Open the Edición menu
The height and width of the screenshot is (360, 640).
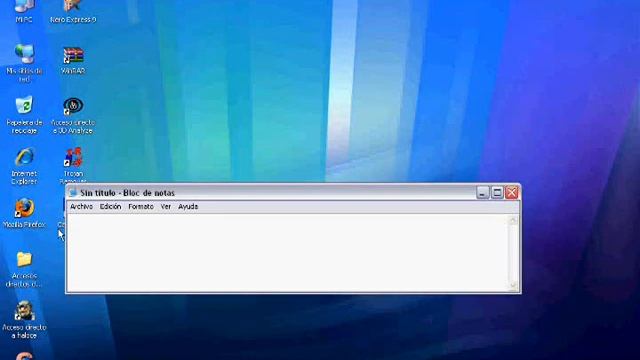[x=110, y=207]
